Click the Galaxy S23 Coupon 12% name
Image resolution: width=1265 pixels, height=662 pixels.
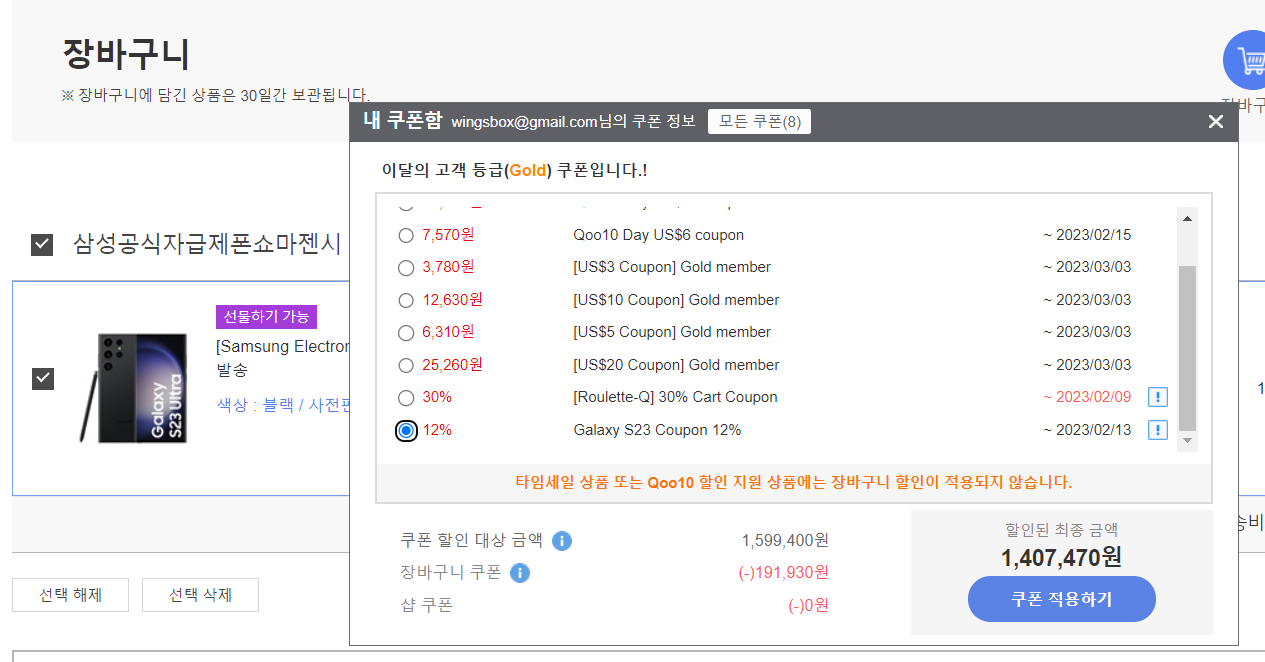(x=657, y=430)
